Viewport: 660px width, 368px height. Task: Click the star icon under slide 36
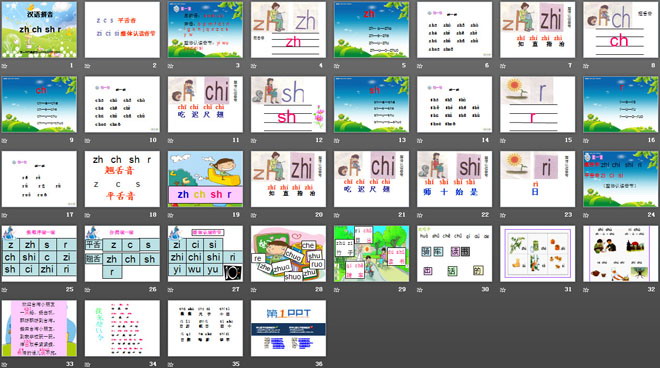[254, 364]
